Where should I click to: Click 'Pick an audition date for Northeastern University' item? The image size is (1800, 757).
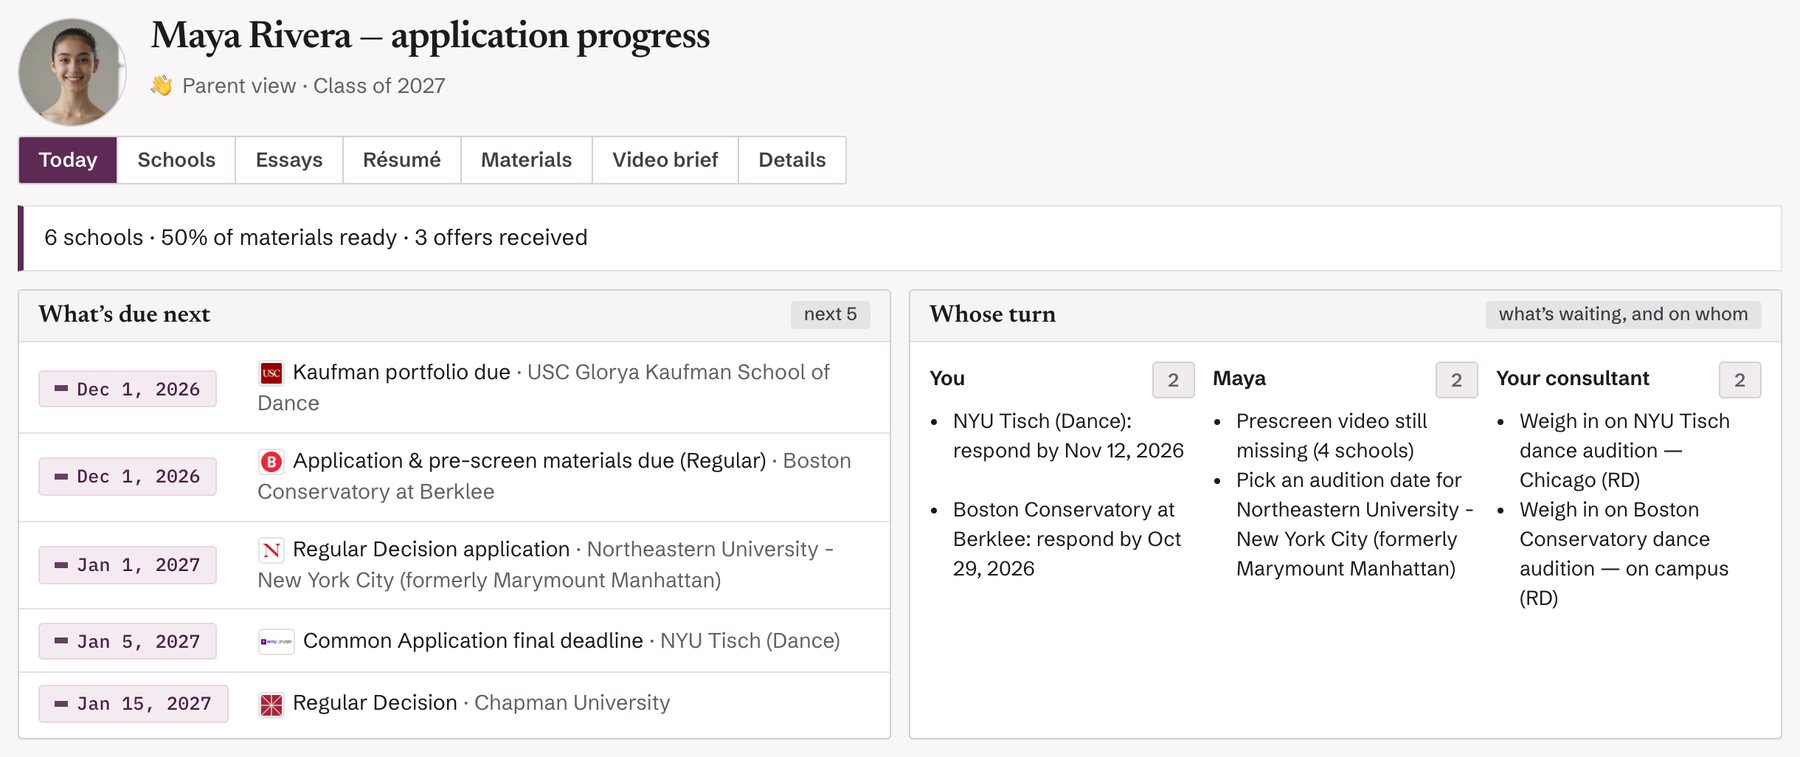(1355, 524)
